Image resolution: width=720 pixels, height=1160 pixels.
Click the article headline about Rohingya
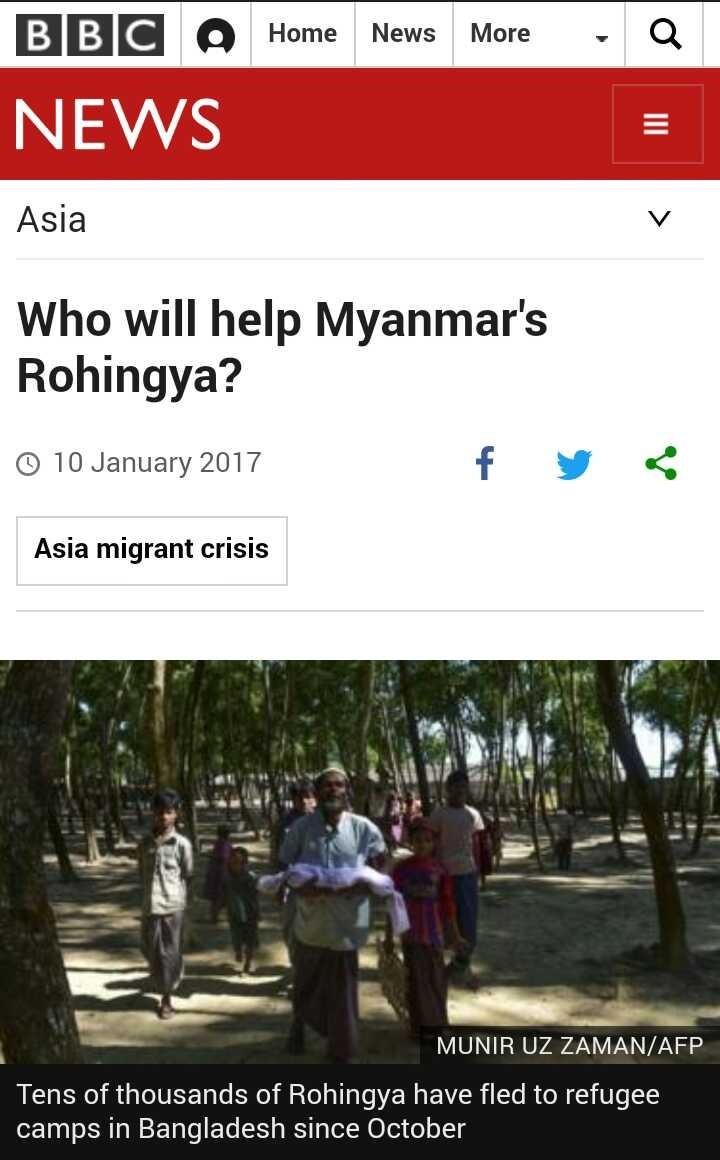pos(282,347)
